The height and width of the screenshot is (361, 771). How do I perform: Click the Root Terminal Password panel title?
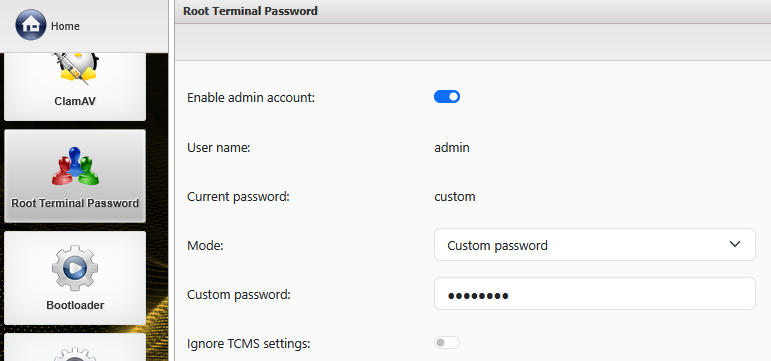(x=250, y=11)
